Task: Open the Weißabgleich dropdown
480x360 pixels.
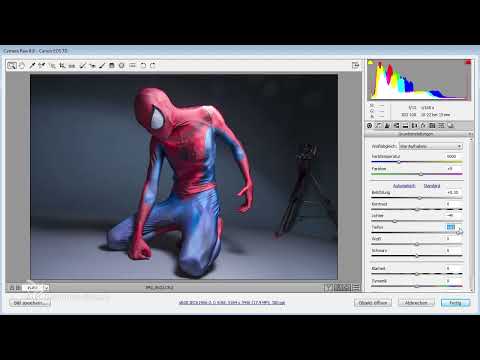Action: [x=431, y=146]
